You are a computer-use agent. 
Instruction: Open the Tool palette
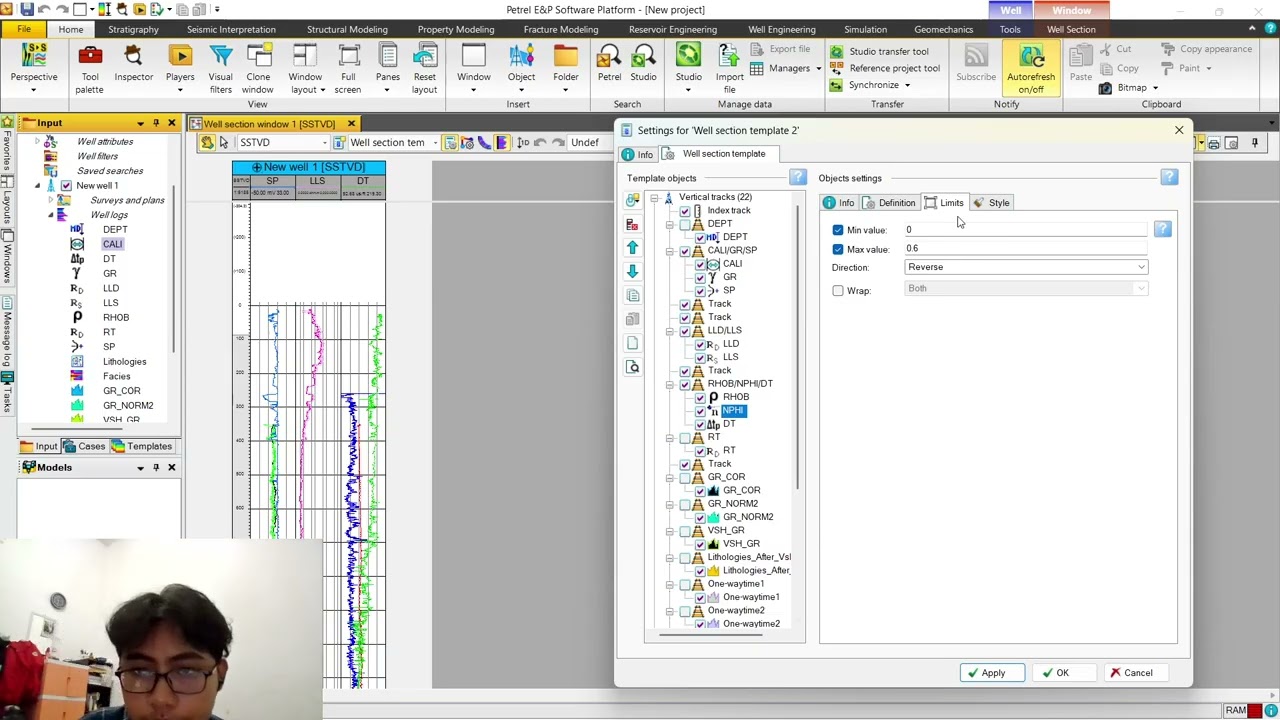coord(89,69)
